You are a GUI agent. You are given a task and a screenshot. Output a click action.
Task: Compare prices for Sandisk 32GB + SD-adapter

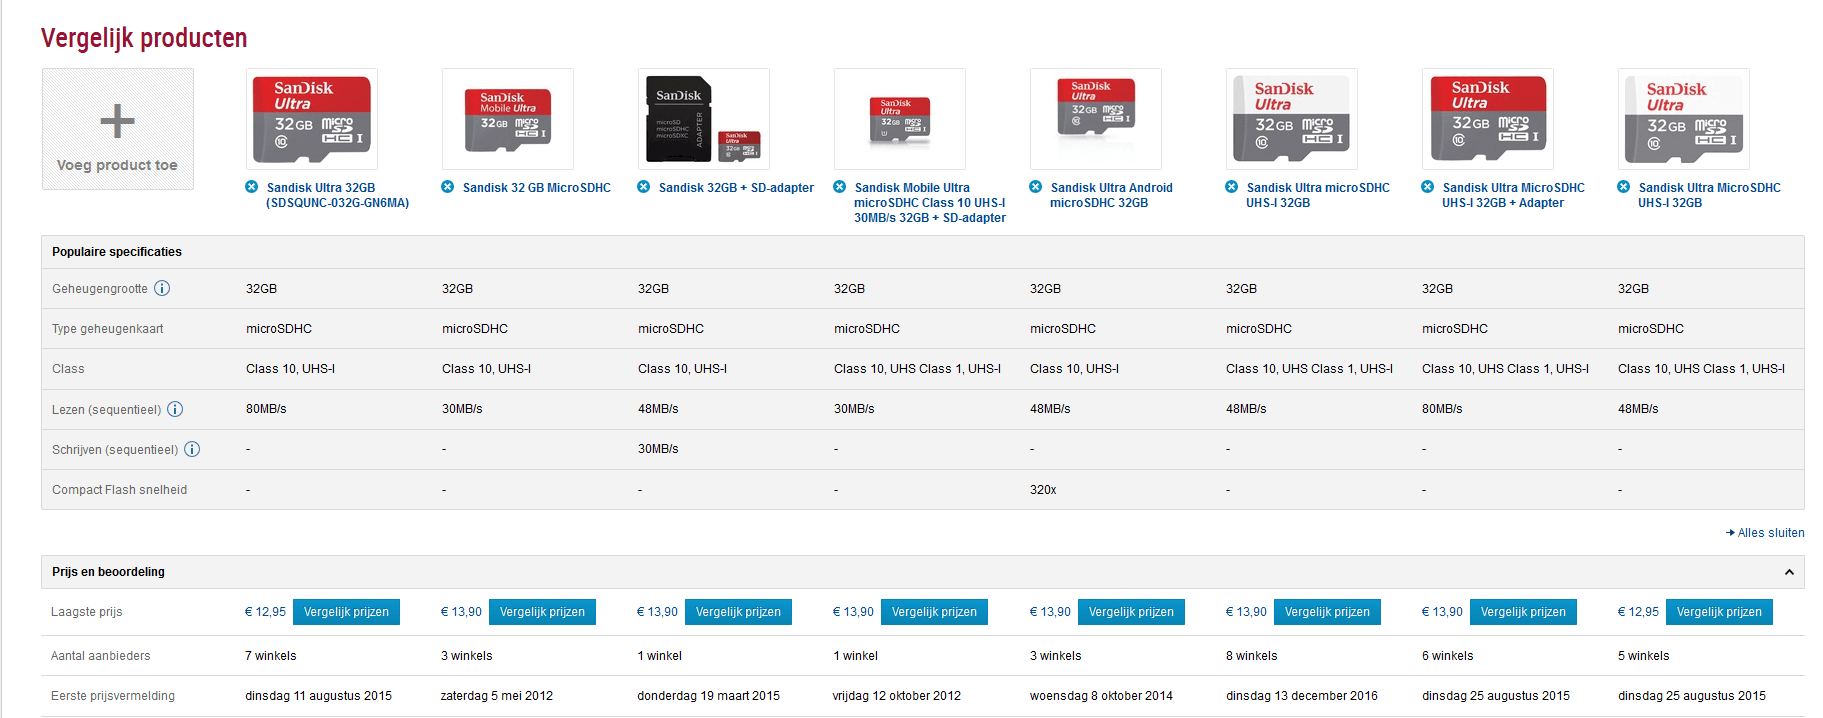[738, 612]
